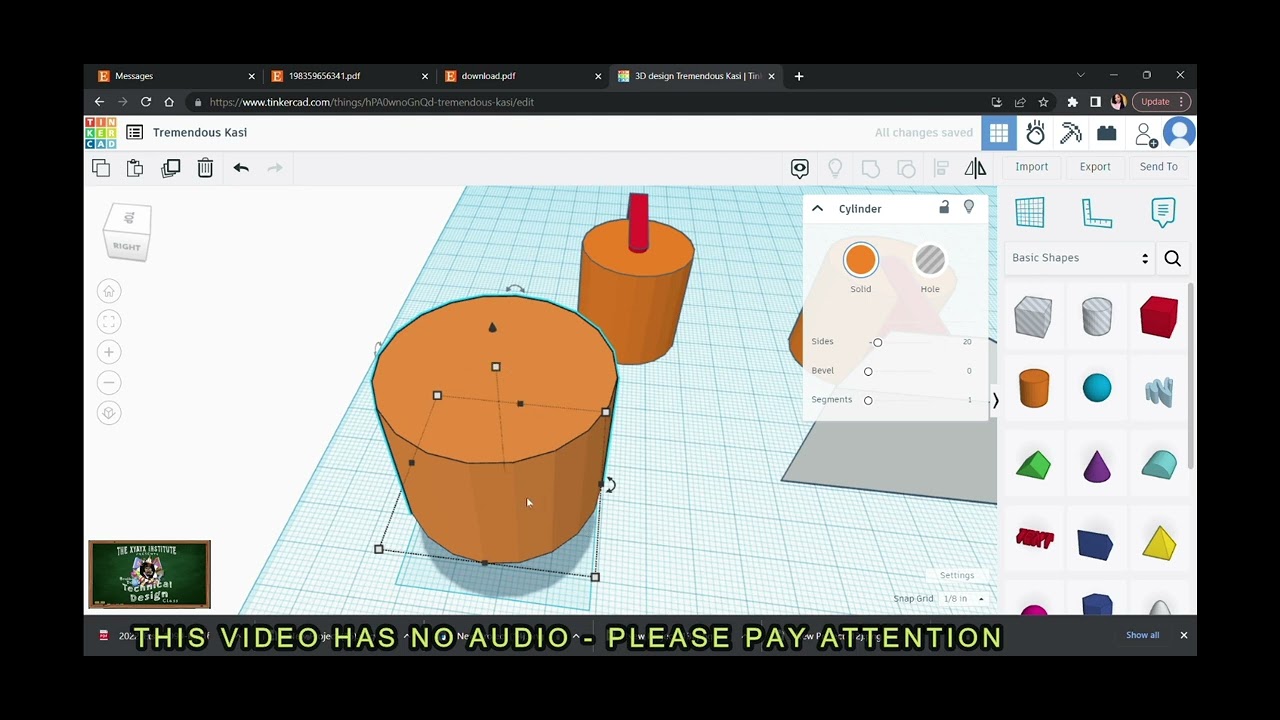Switch to the Messages browser tab

pyautogui.click(x=177, y=76)
